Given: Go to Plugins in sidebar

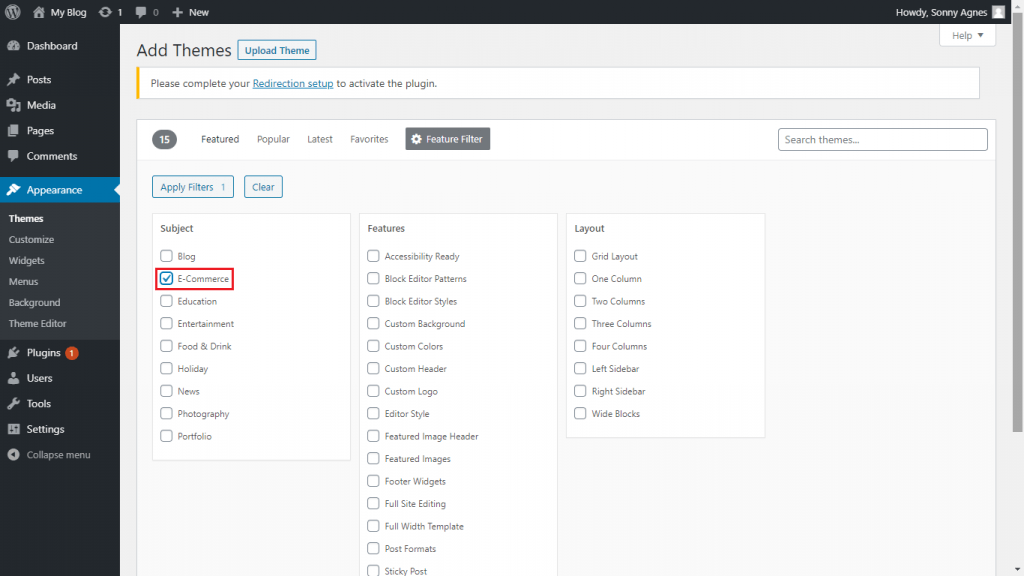Looking at the screenshot, I should pyautogui.click(x=44, y=353).
